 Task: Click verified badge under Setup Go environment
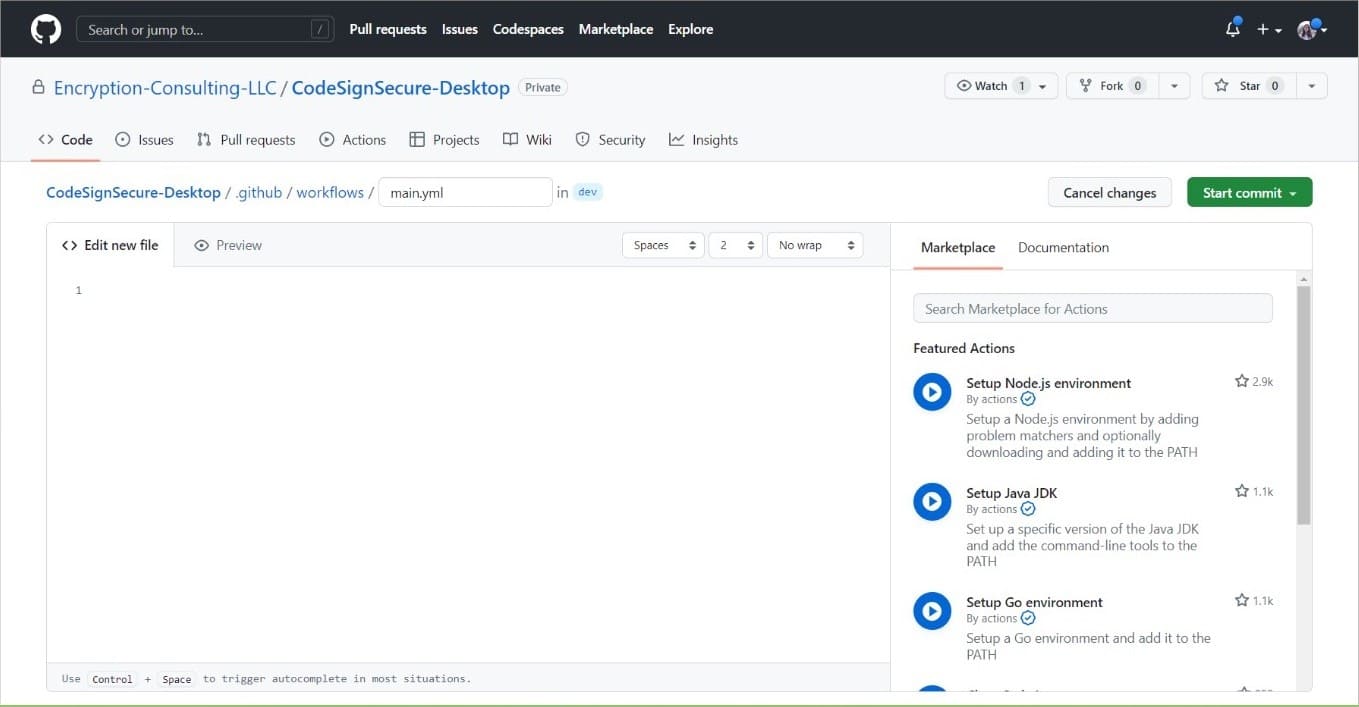point(1028,618)
